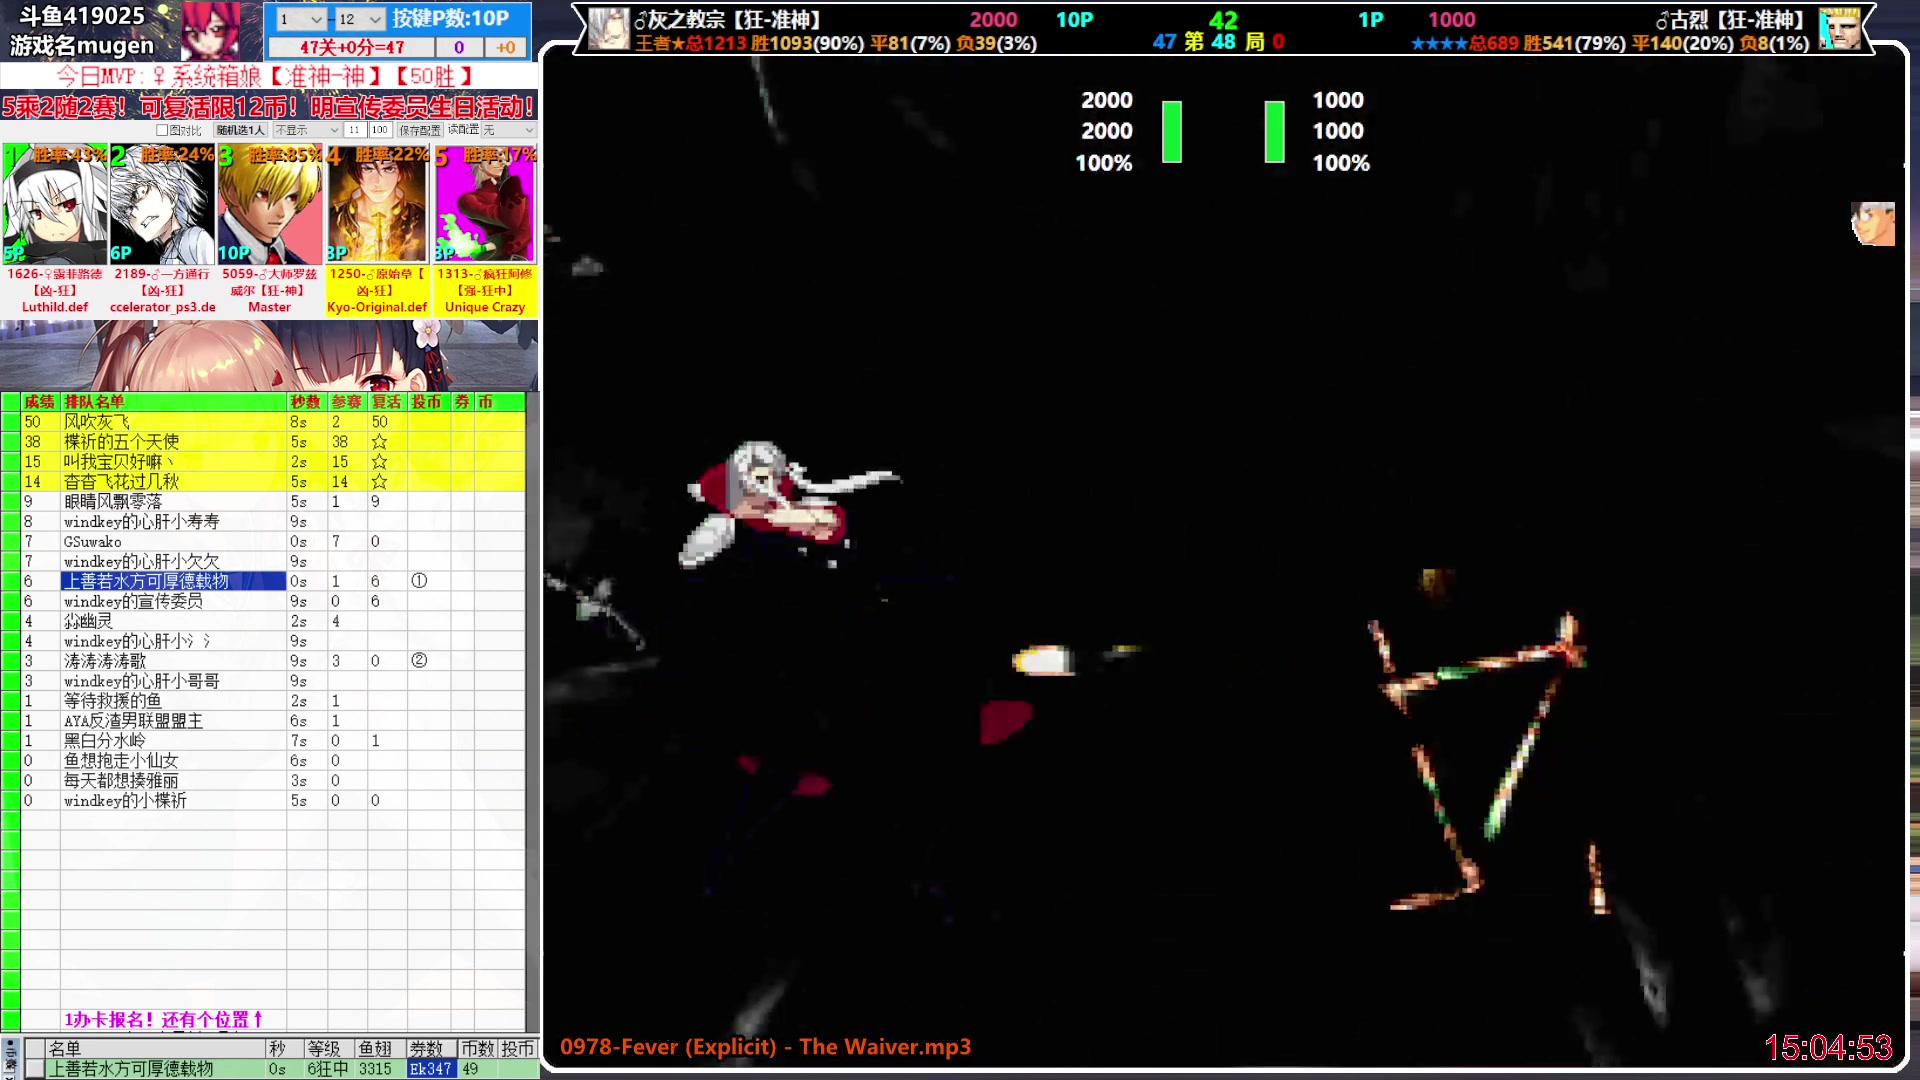Click the now-playing track 0978-Fever The Waiver.mp3
This screenshot has height=1080, width=1920.
(x=765, y=1047)
